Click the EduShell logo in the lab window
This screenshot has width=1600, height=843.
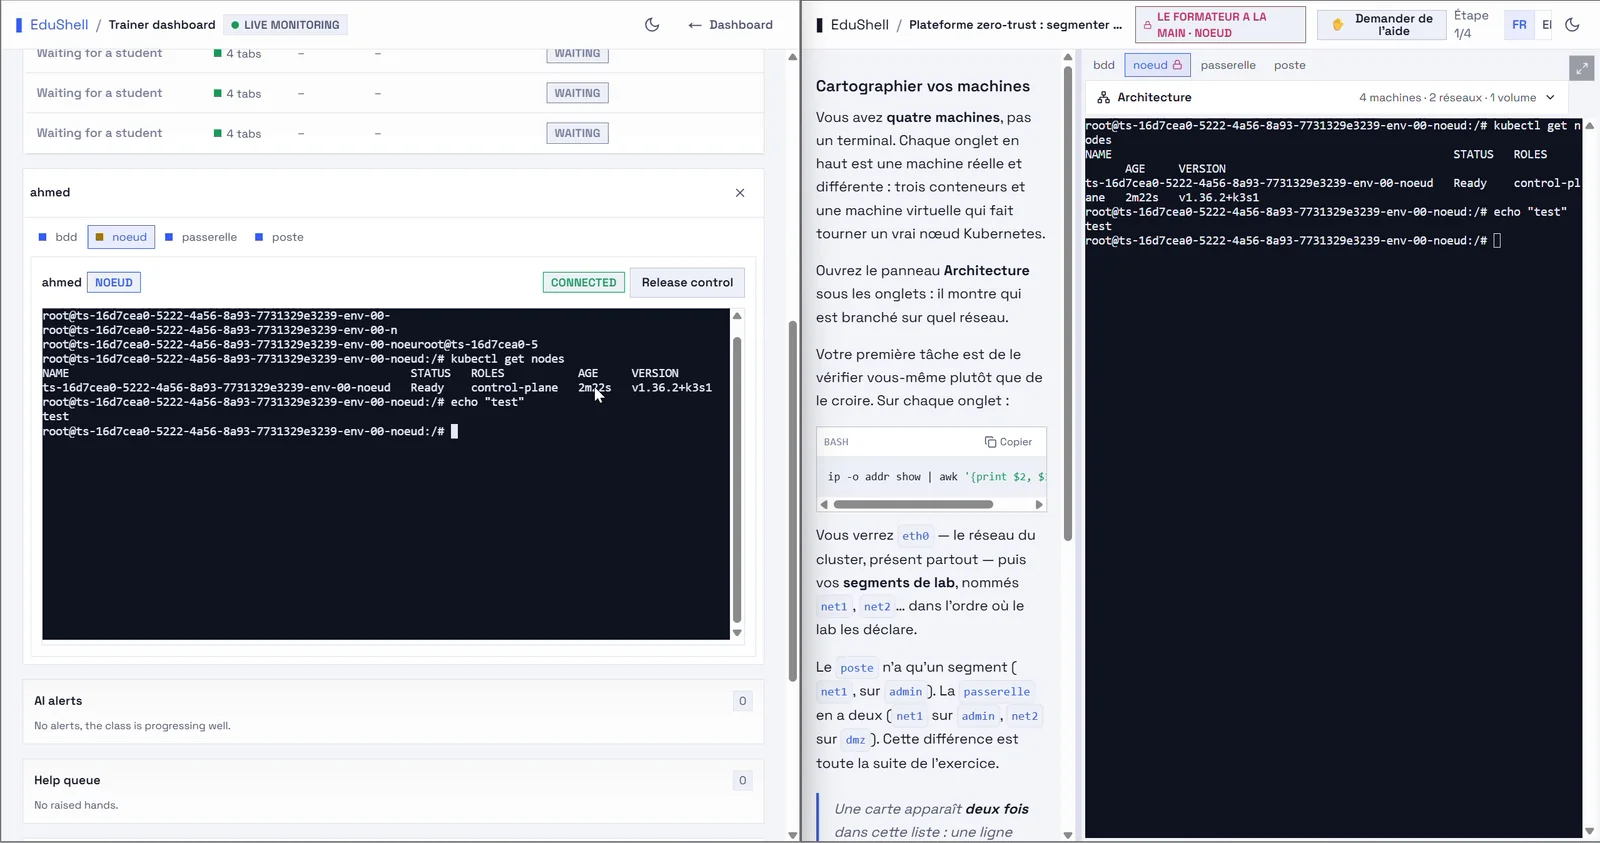click(x=852, y=25)
